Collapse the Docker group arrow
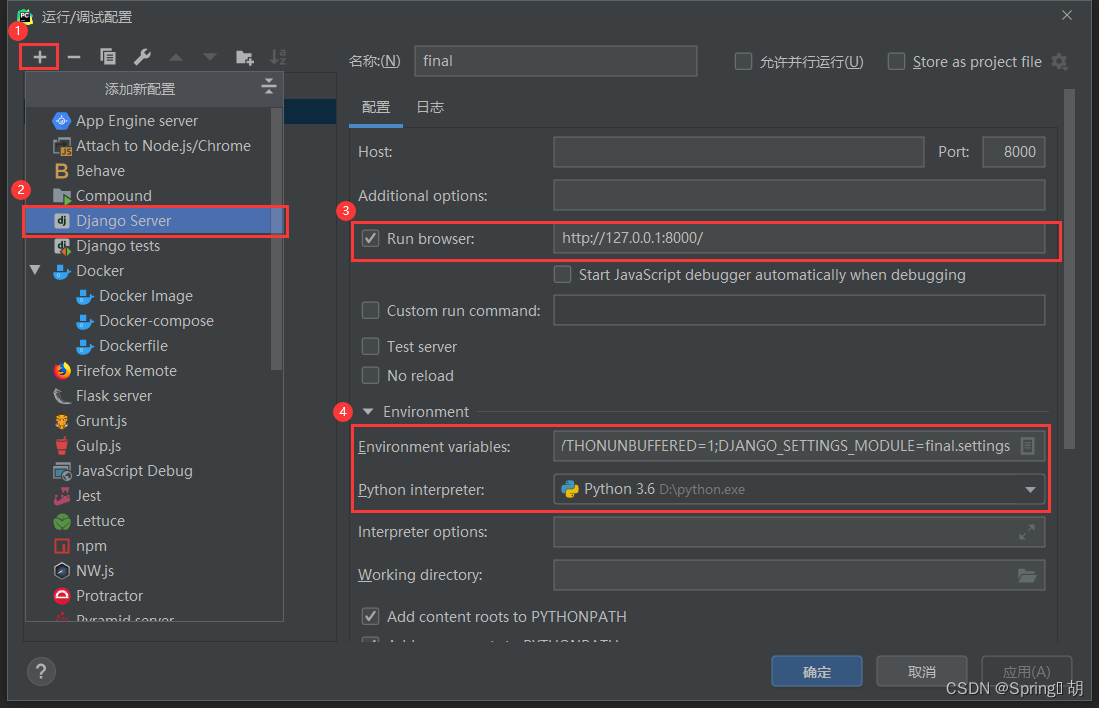 click(35, 271)
